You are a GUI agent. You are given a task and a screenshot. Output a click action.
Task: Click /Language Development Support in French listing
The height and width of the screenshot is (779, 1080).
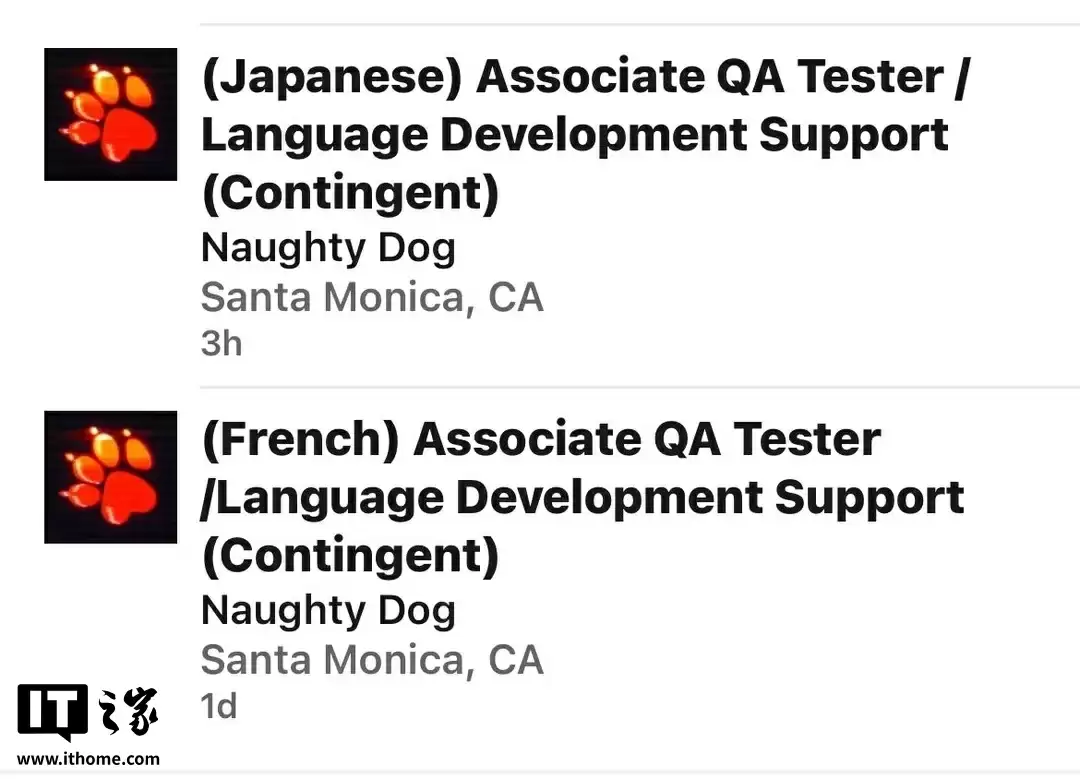[x=582, y=498]
